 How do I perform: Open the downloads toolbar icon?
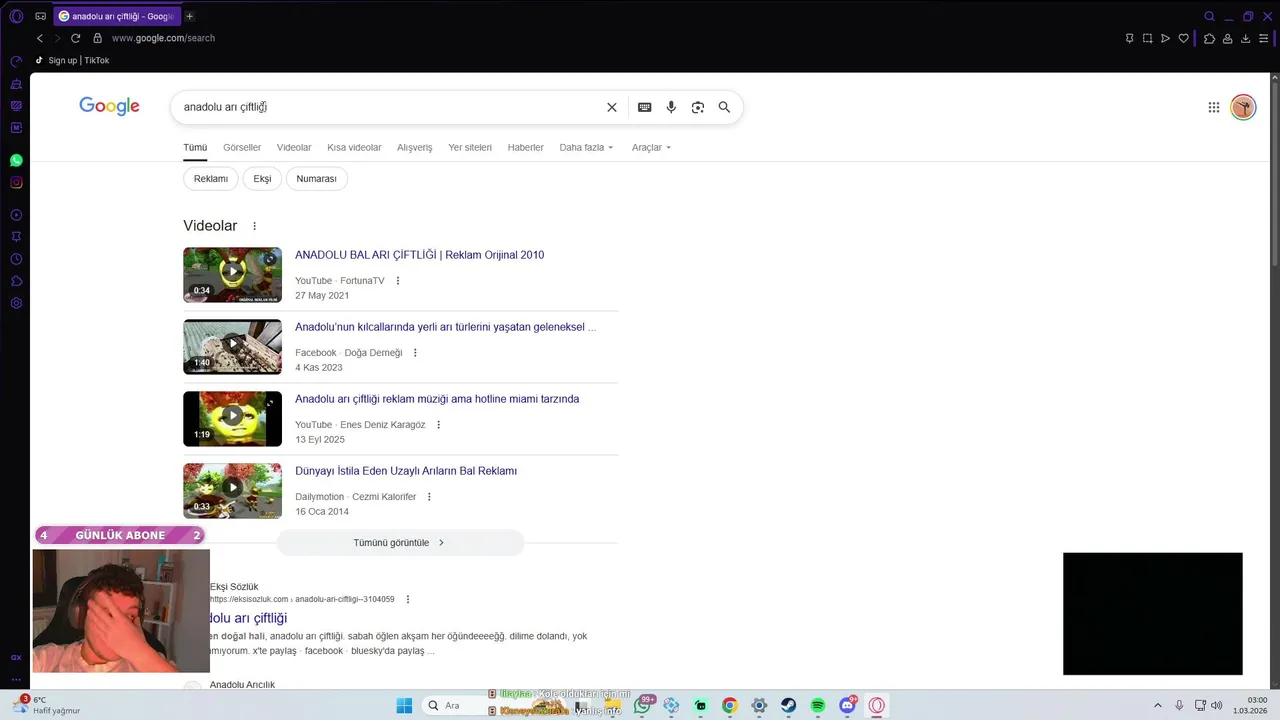click(1245, 38)
